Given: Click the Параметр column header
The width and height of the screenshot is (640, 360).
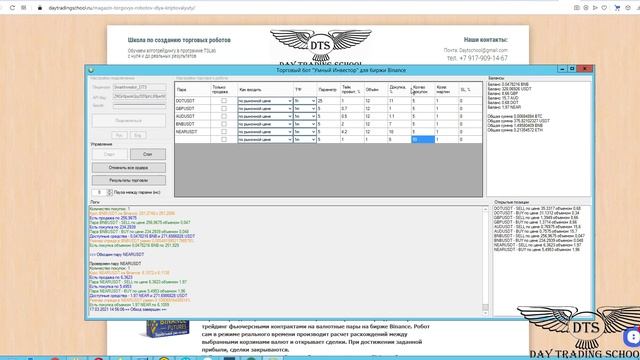Looking at the screenshot, I should [x=328, y=90].
